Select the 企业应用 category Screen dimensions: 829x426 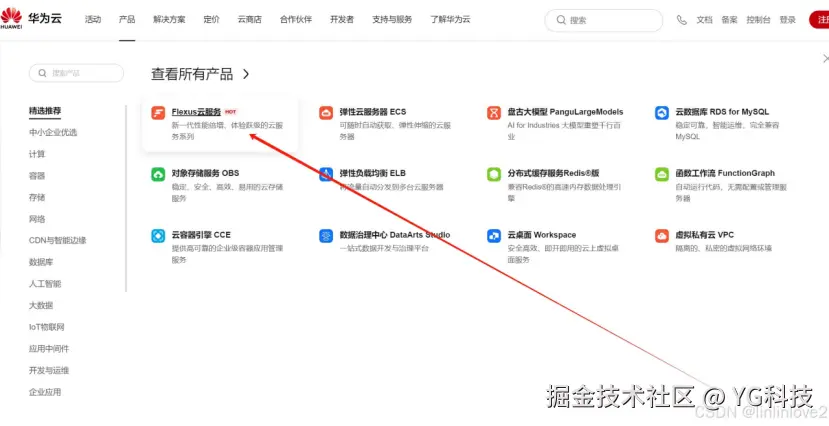45,392
